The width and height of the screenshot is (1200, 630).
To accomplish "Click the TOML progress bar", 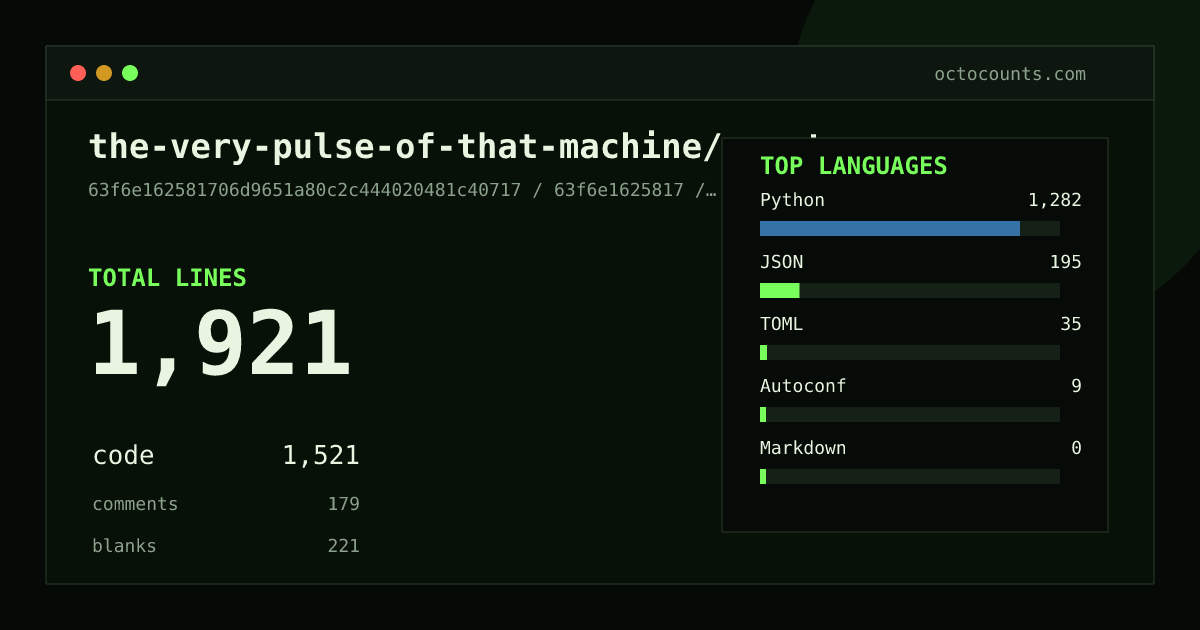I will [x=910, y=352].
